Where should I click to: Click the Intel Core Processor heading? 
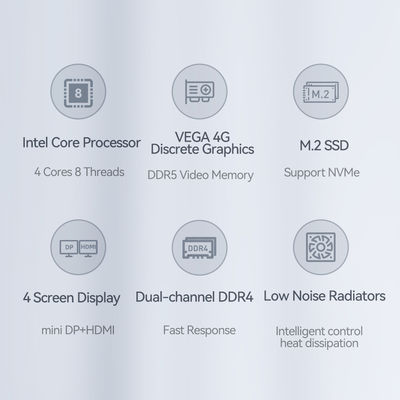click(81, 143)
